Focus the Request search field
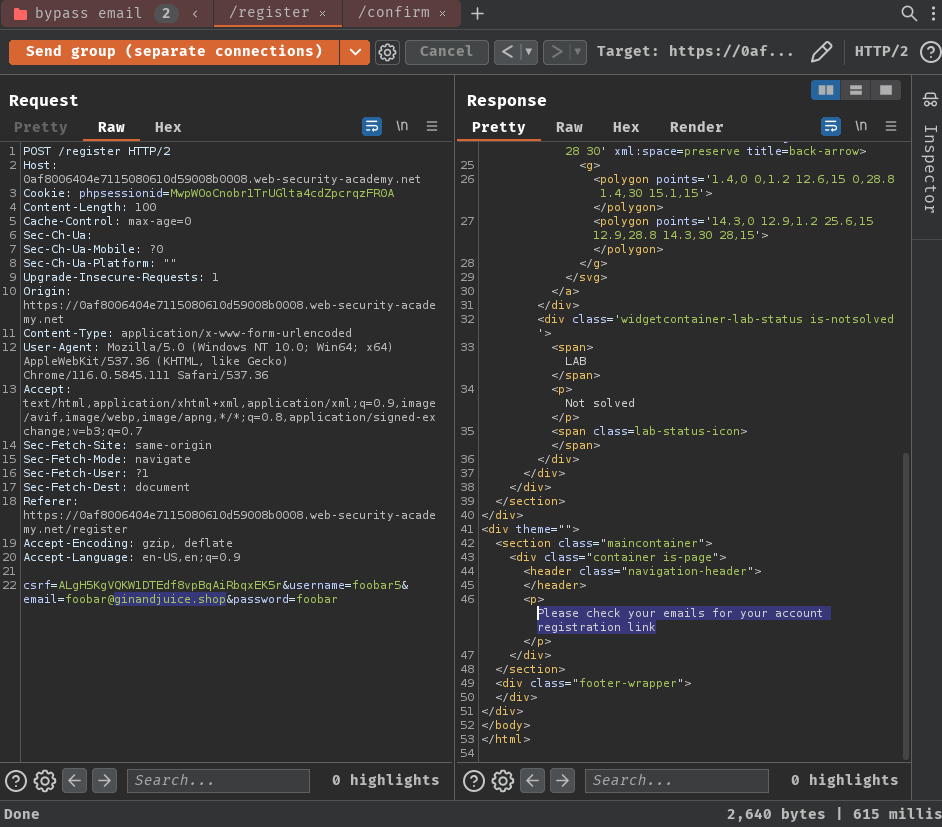 (x=218, y=781)
